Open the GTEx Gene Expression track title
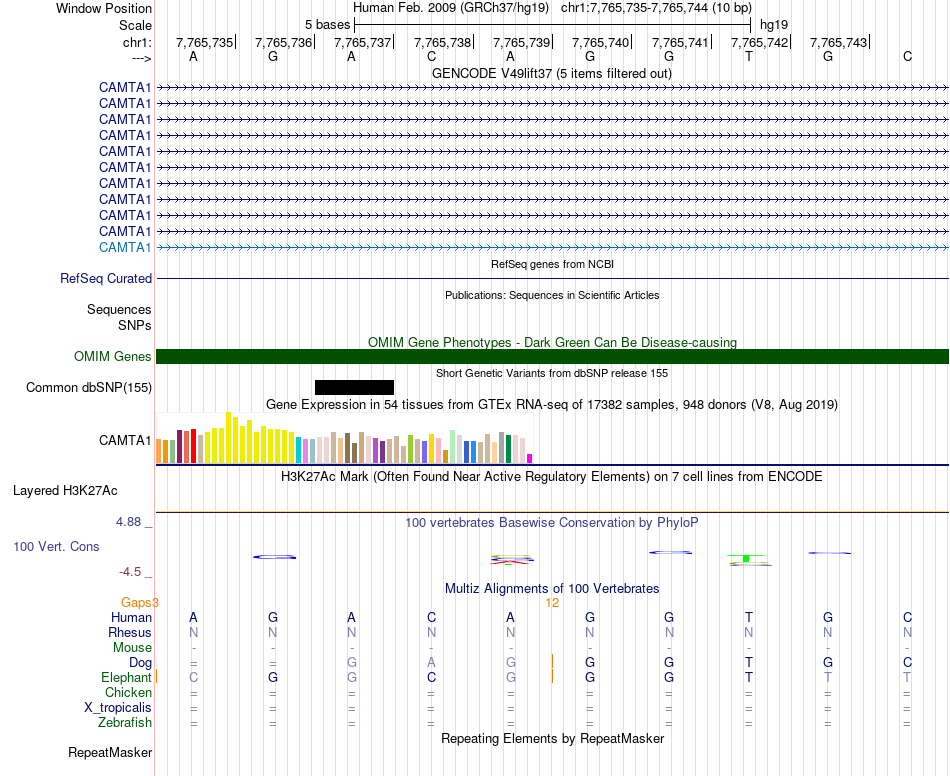 pyautogui.click(x=551, y=404)
